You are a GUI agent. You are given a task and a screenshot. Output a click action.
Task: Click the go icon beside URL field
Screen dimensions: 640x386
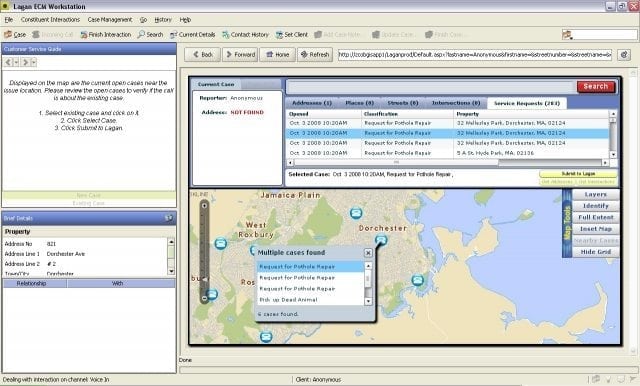pos(624,54)
